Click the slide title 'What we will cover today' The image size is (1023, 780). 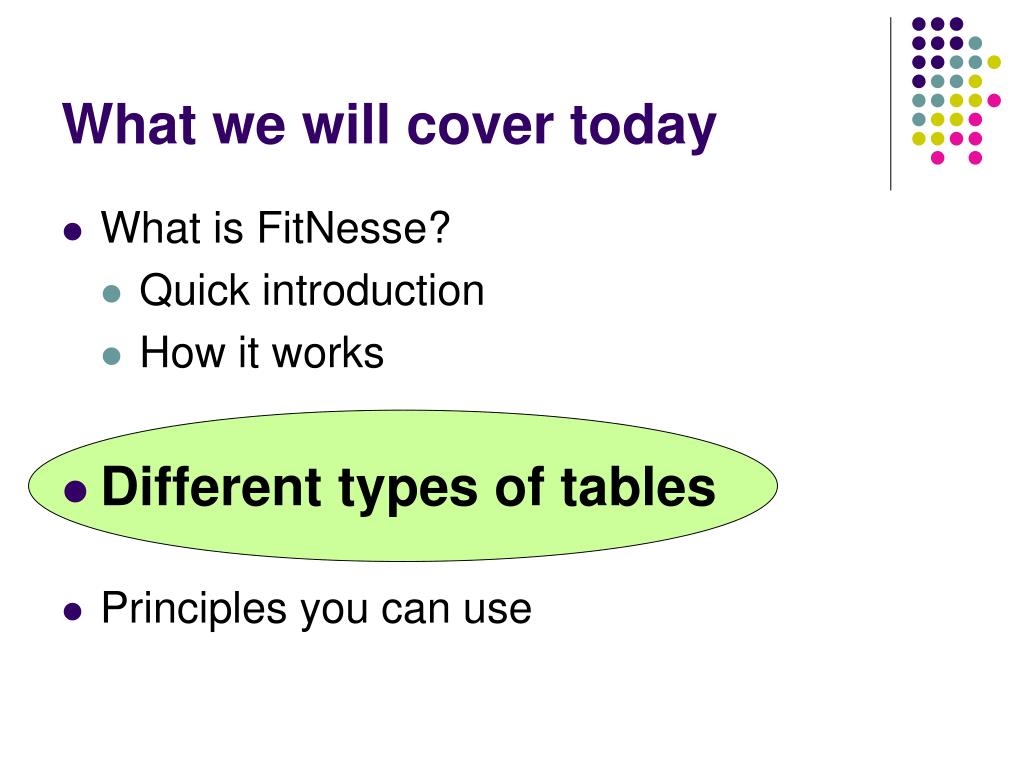[389, 125]
